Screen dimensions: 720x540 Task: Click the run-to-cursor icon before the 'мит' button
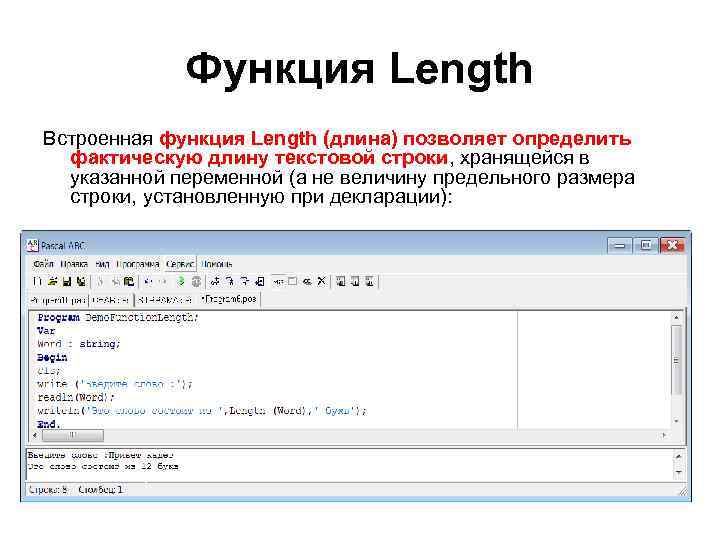click(260, 281)
